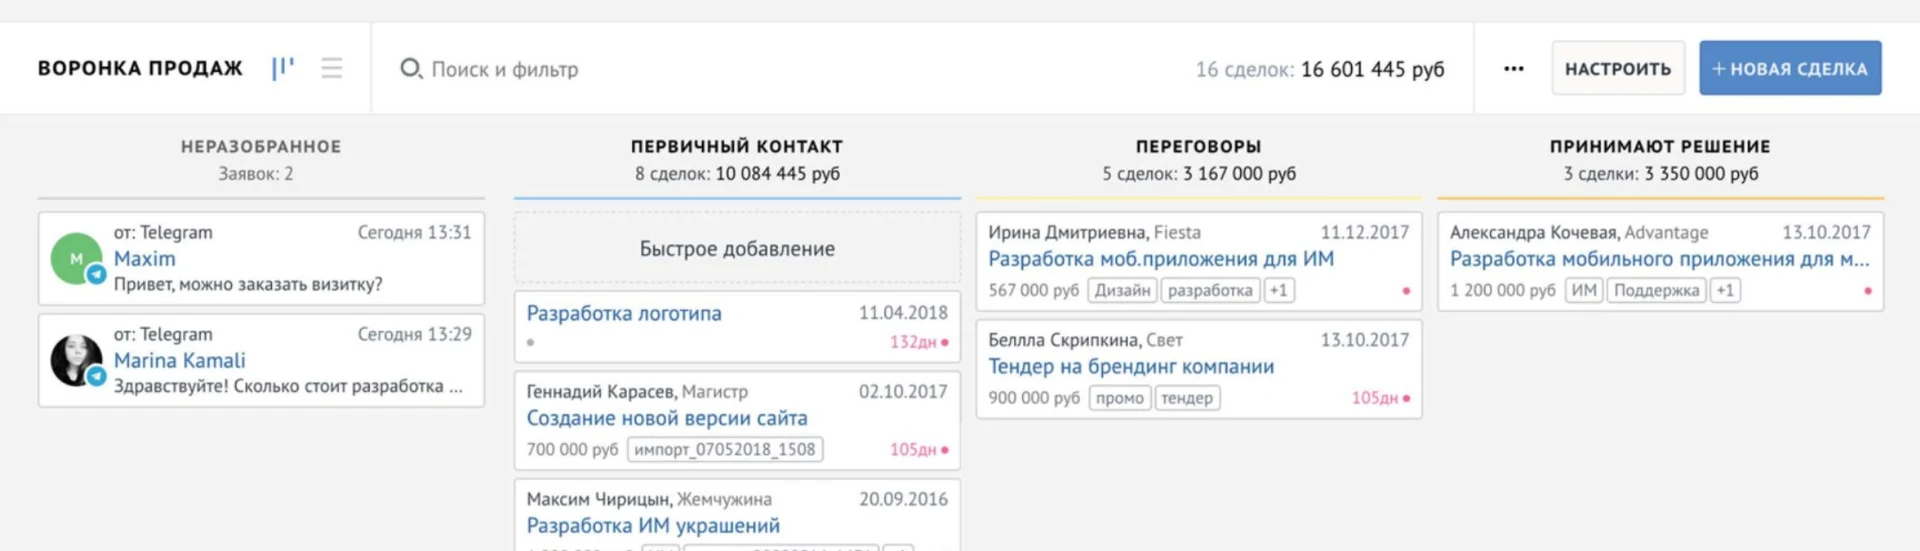This screenshot has width=1920, height=551.
Task: Click +1 tag on Advantage deal
Action: pyautogui.click(x=1725, y=290)
